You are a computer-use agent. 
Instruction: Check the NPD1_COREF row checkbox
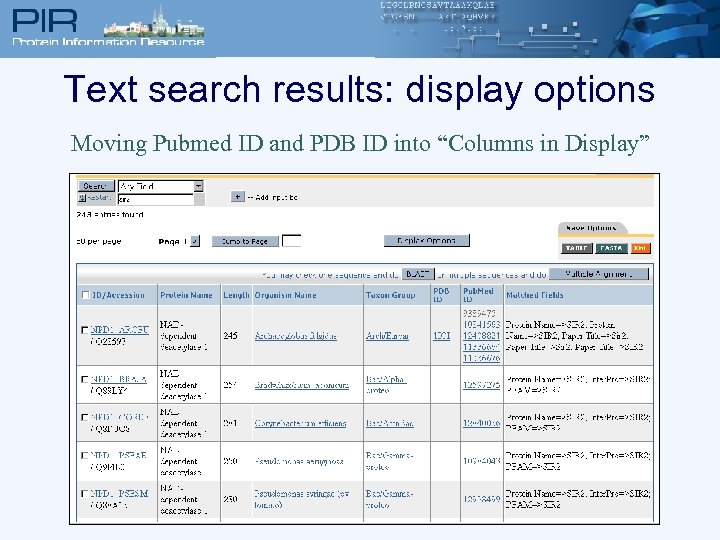(x=84, y=417)
